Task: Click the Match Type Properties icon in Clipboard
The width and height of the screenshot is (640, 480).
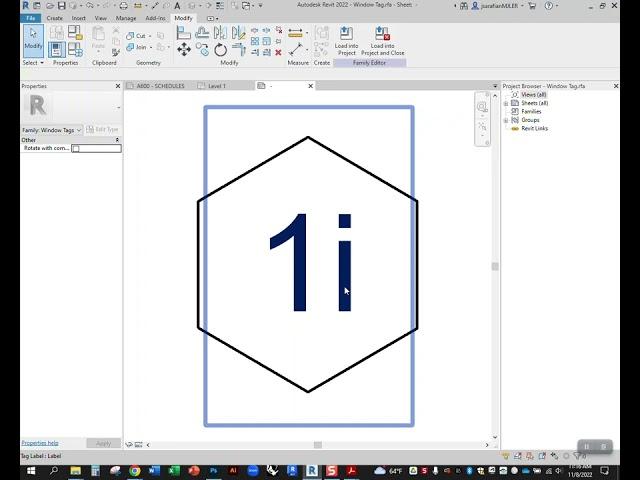Action: point(116,52)
